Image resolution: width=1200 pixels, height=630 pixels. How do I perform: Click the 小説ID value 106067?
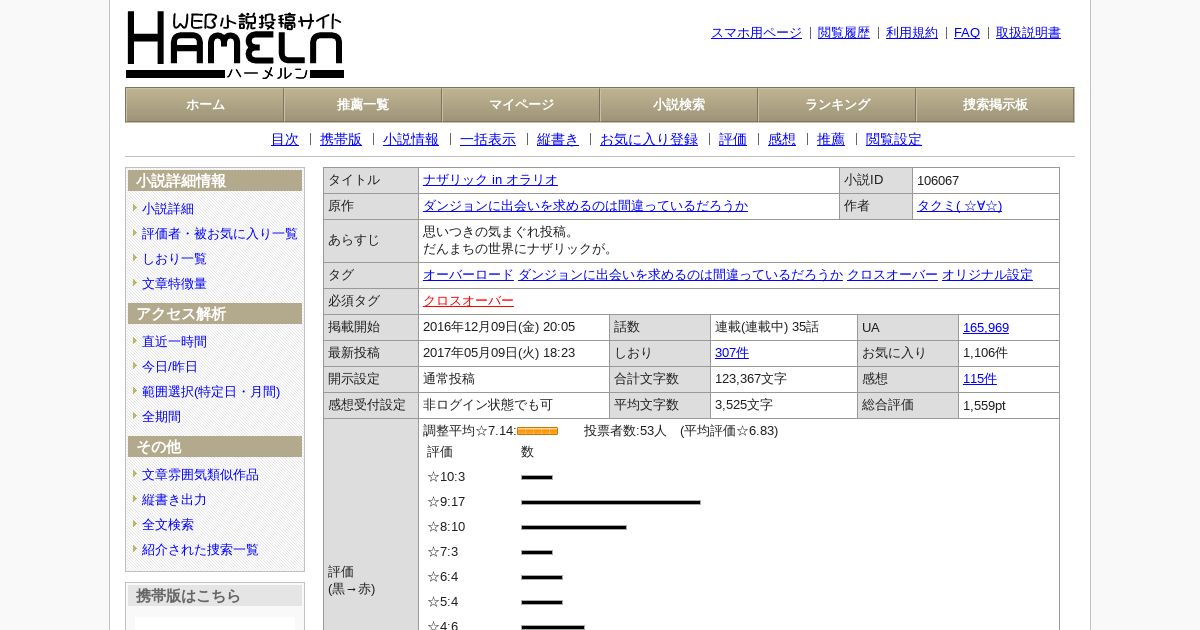[x=938, y=181]
